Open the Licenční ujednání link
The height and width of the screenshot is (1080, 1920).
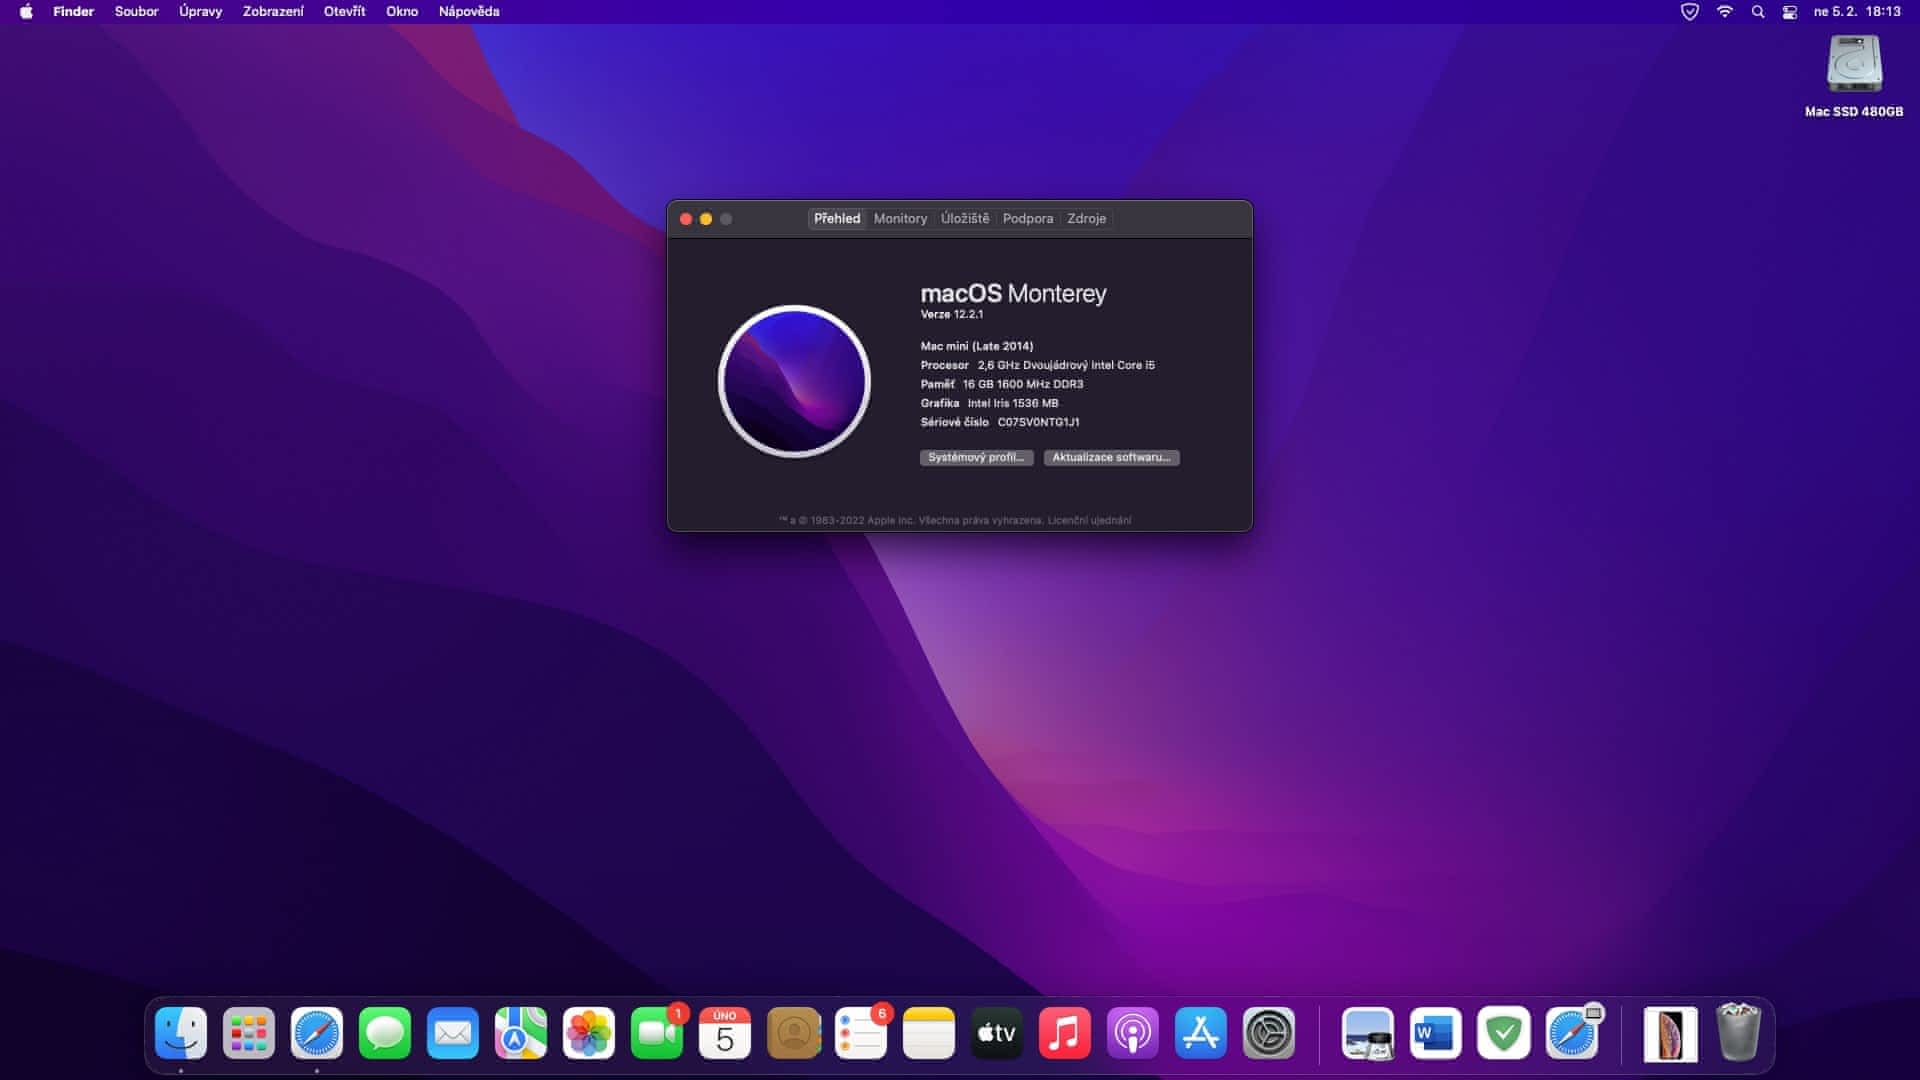click(1089, 520)
